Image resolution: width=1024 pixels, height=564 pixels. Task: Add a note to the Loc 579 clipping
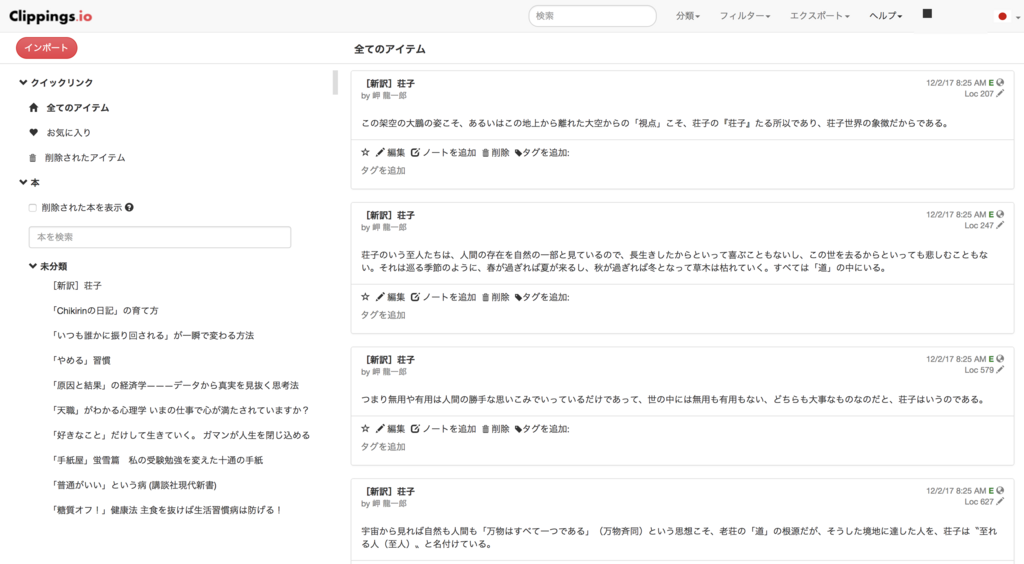[443, 429]
